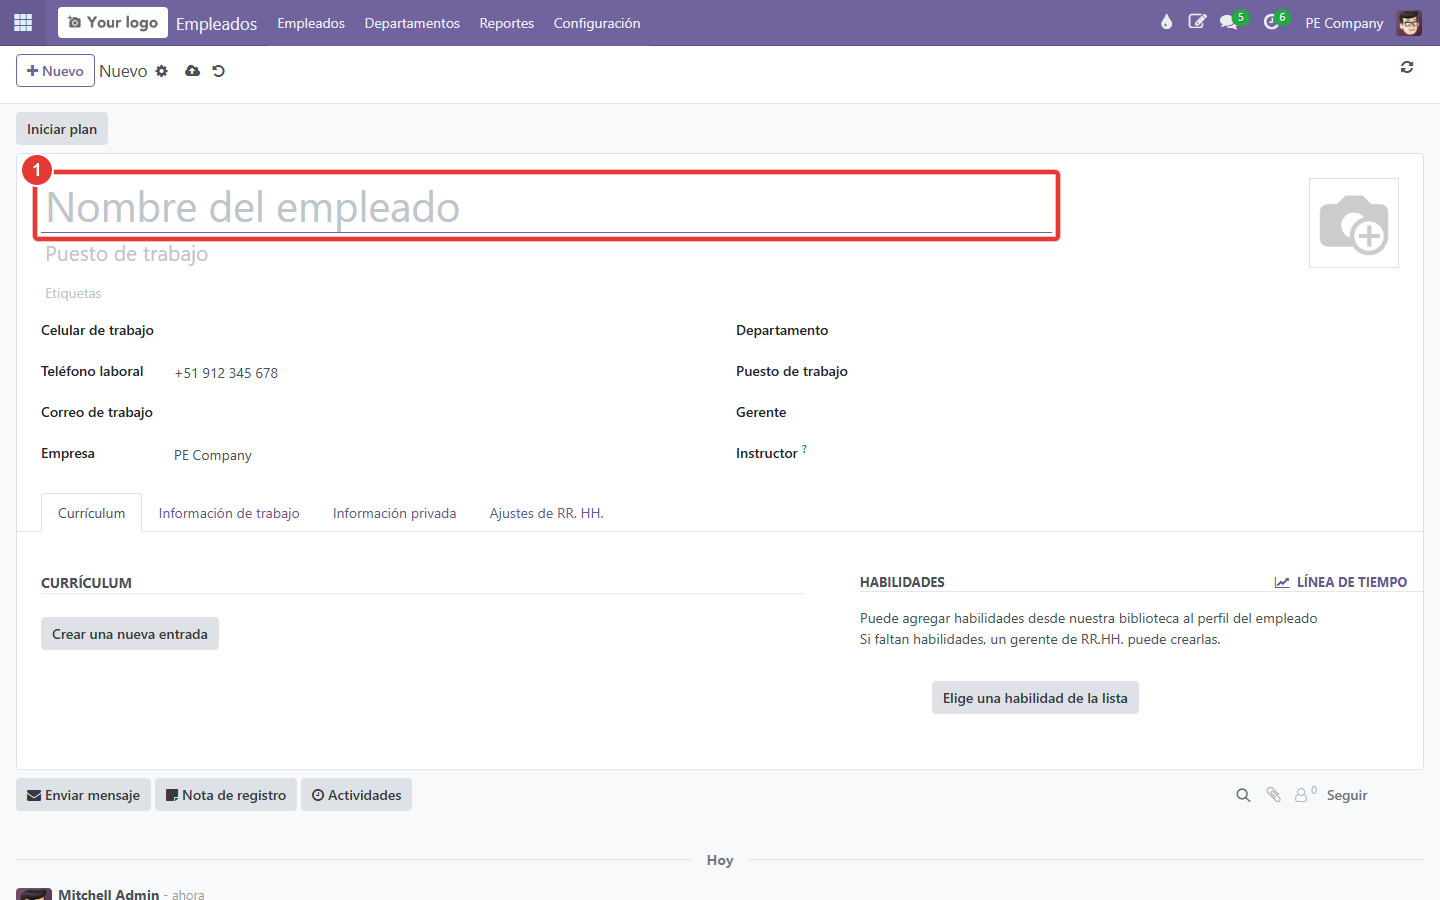Open the Empresa PE Company dropdown

tap(435, 455)
